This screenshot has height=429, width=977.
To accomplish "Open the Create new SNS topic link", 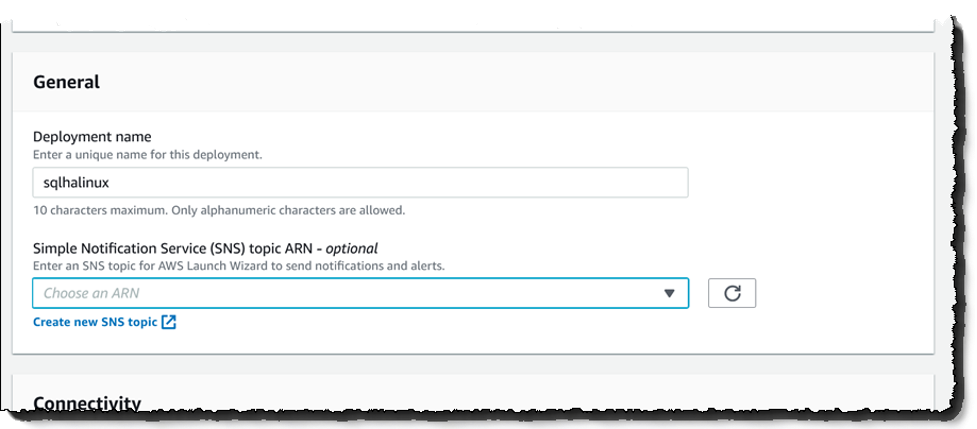I will click(x=95, y=322).
